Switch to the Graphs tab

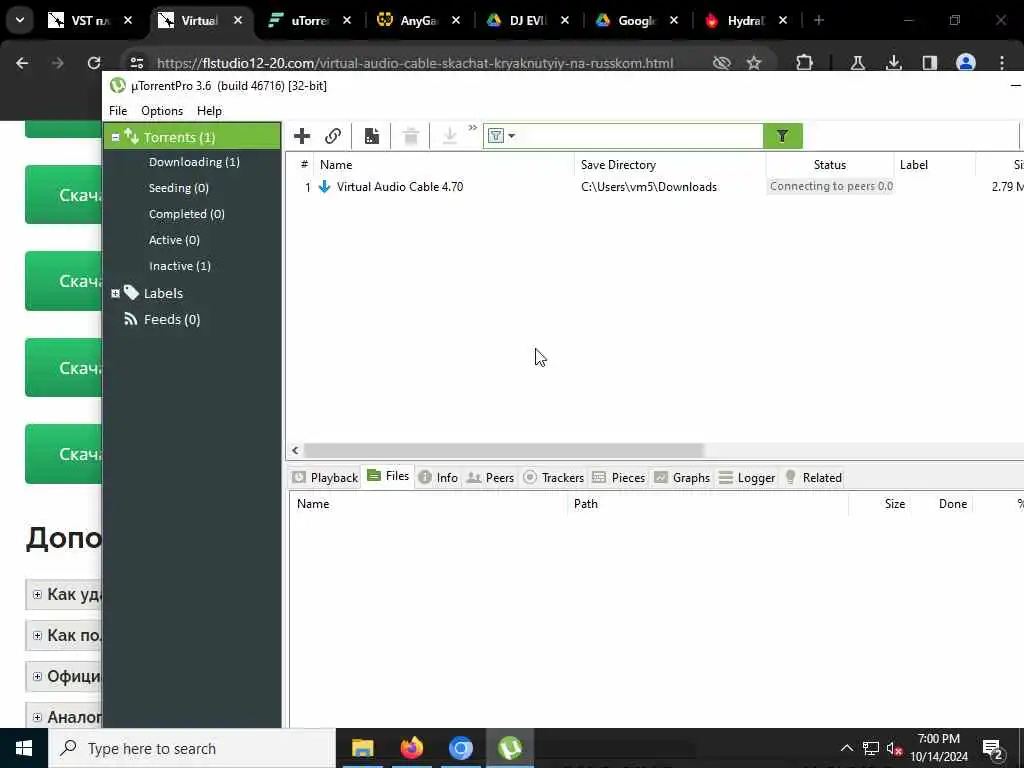(682, 477)
